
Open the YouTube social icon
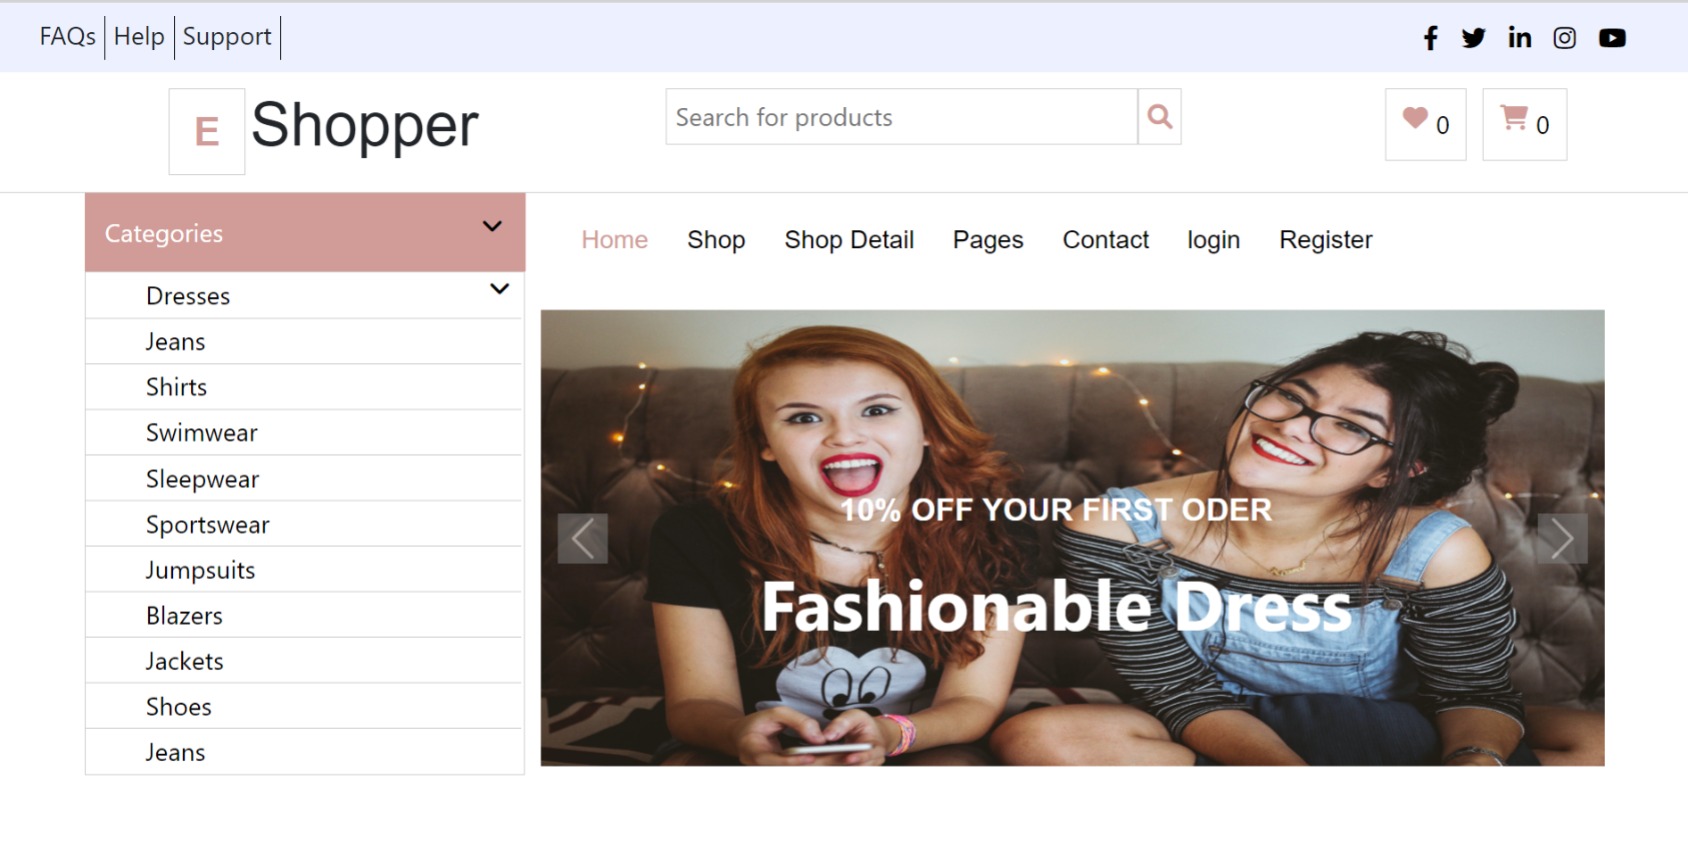click(1612, 38)
